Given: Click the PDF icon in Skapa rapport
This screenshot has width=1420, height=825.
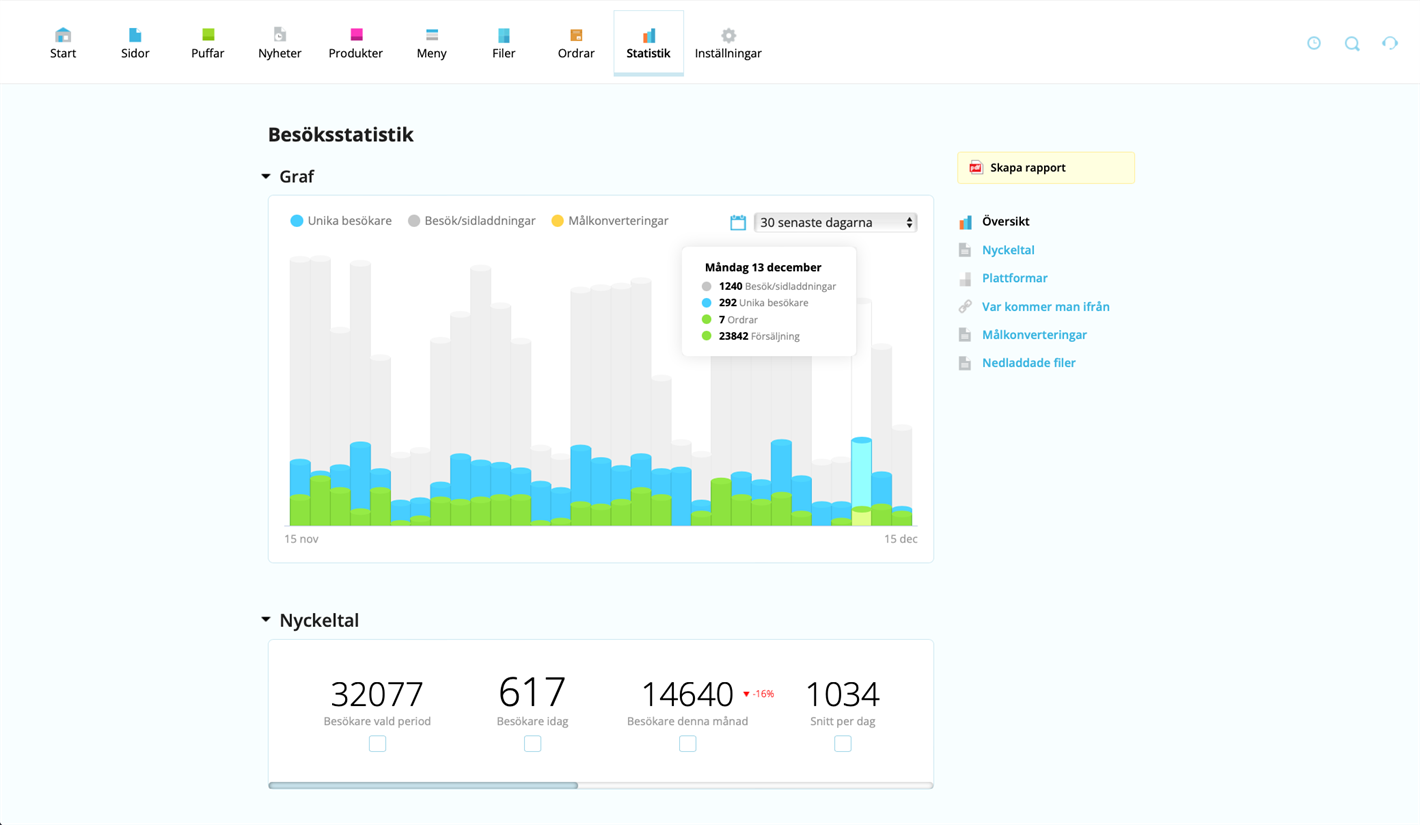Looking at the screenshot, I should [976, 168].
